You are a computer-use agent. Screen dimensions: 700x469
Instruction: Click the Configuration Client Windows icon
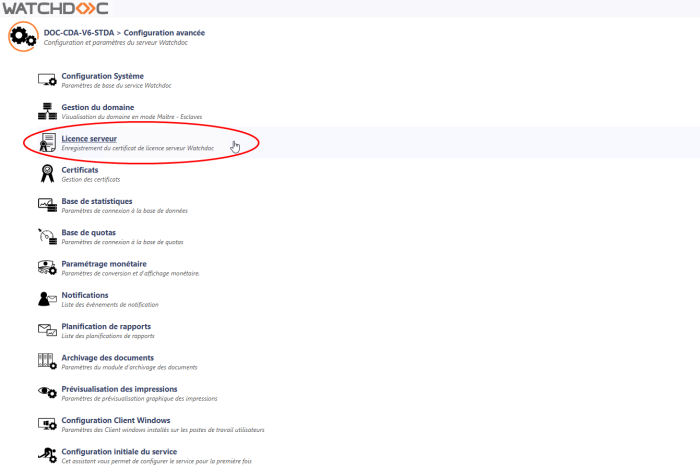click(47, 424)
